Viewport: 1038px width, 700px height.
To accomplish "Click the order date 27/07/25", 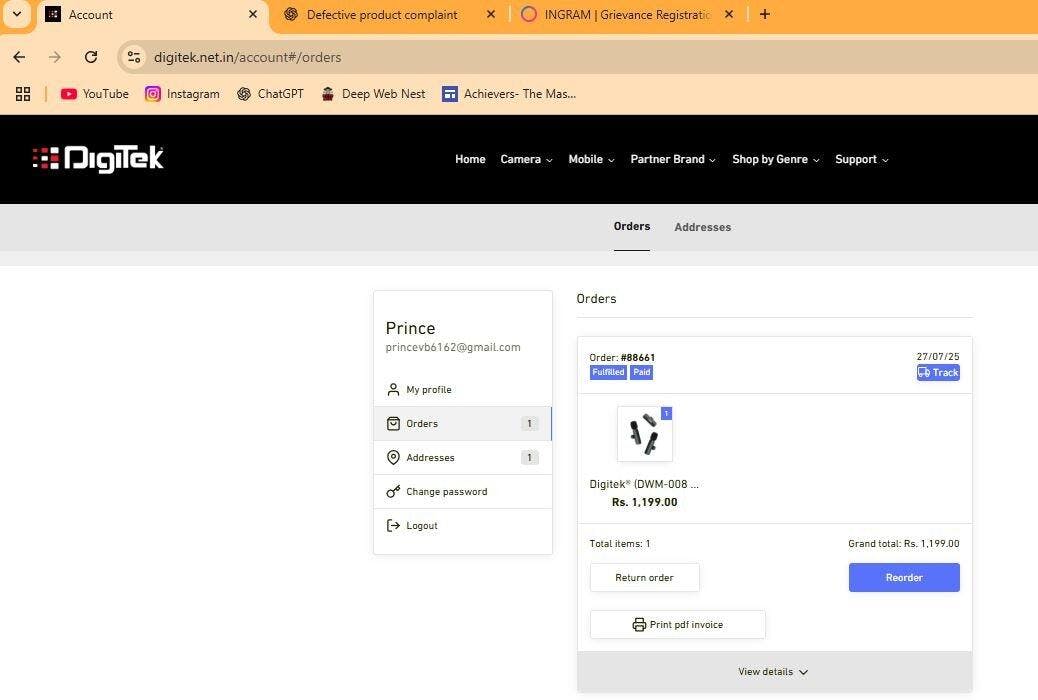I will 937,356.
